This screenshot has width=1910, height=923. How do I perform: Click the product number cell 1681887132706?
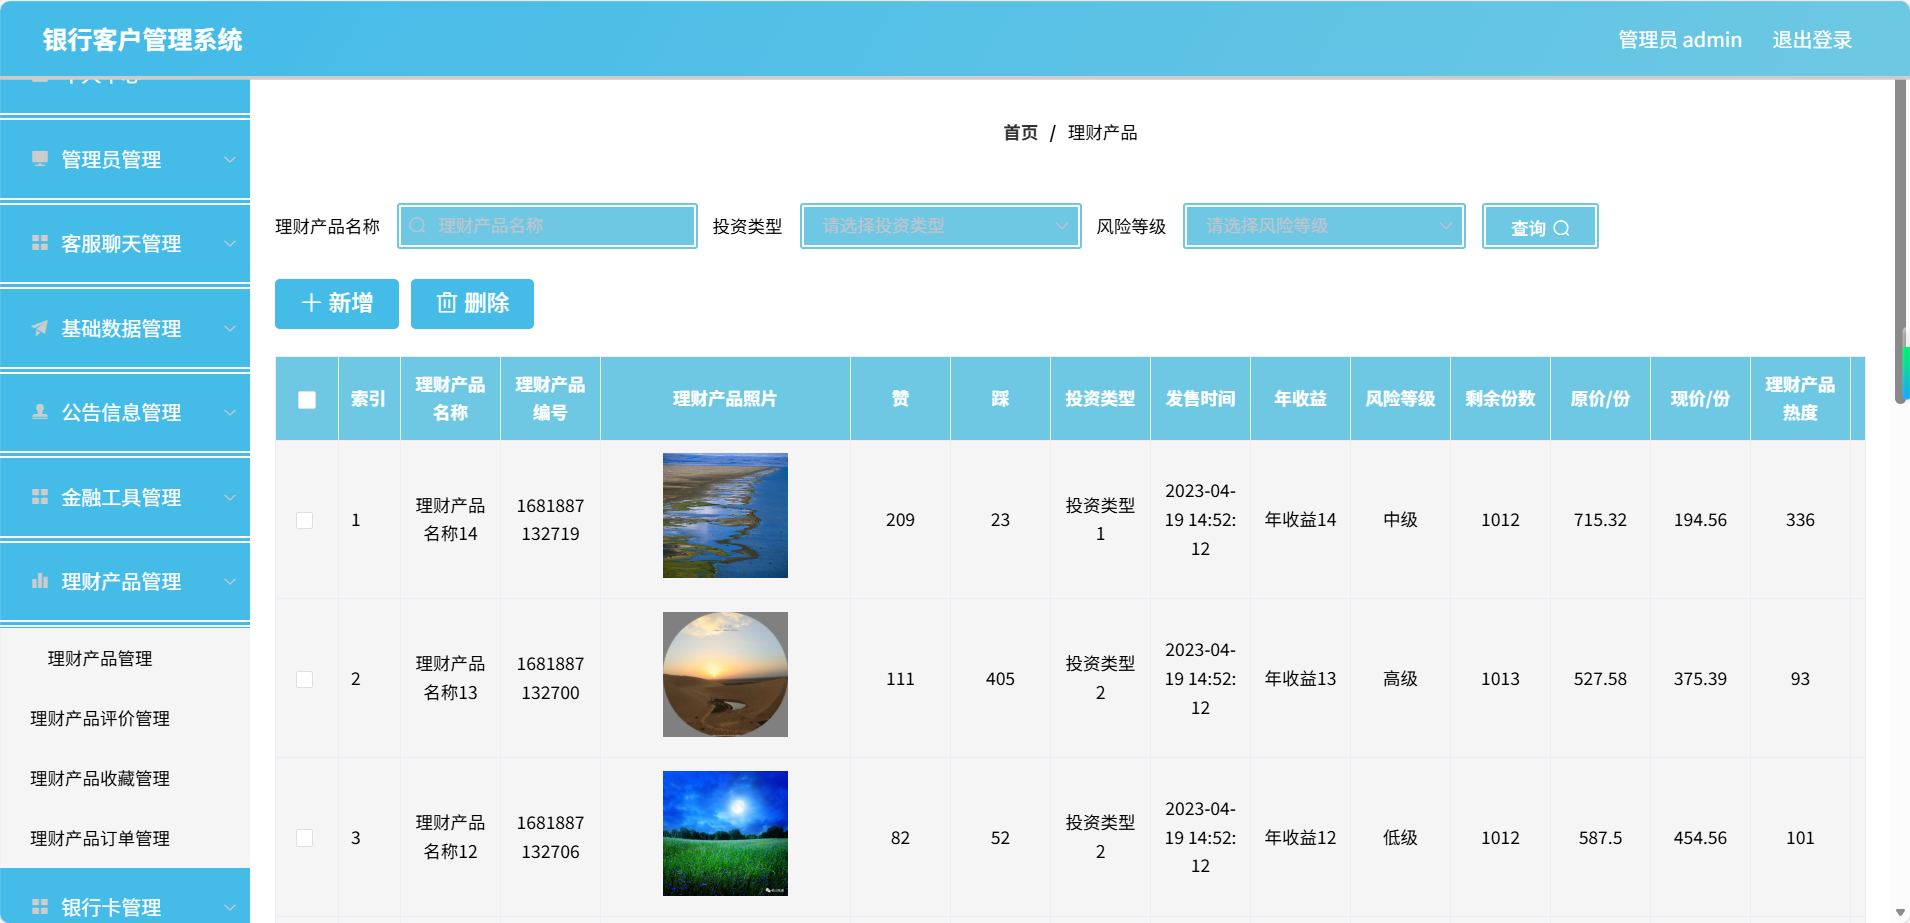point(550,837)
